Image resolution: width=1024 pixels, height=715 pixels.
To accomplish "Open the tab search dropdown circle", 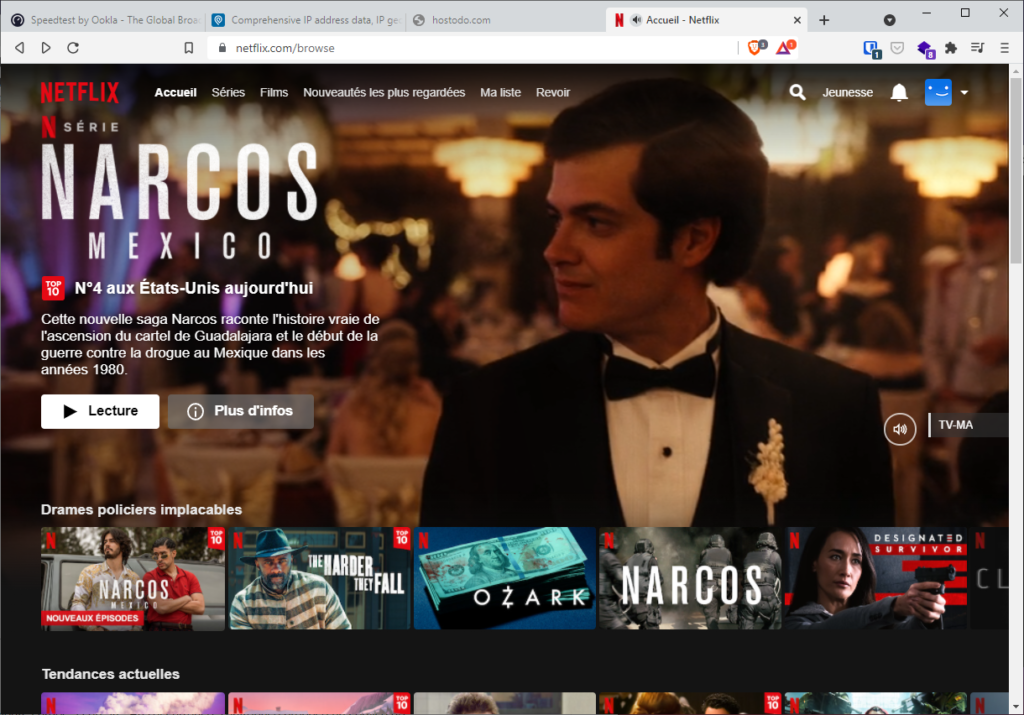I will pos(889,20).
